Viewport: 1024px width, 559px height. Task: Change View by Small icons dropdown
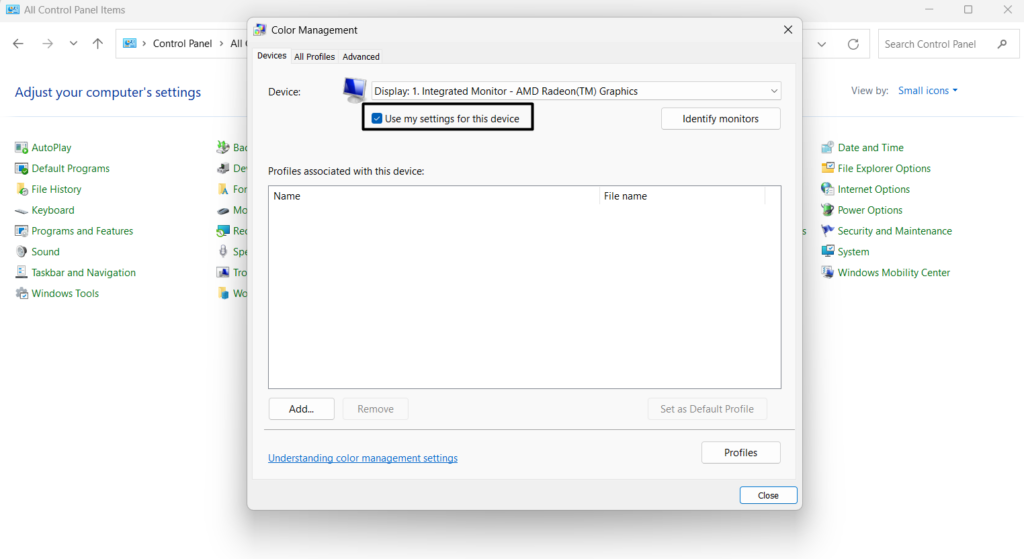[x=927, y=91]
